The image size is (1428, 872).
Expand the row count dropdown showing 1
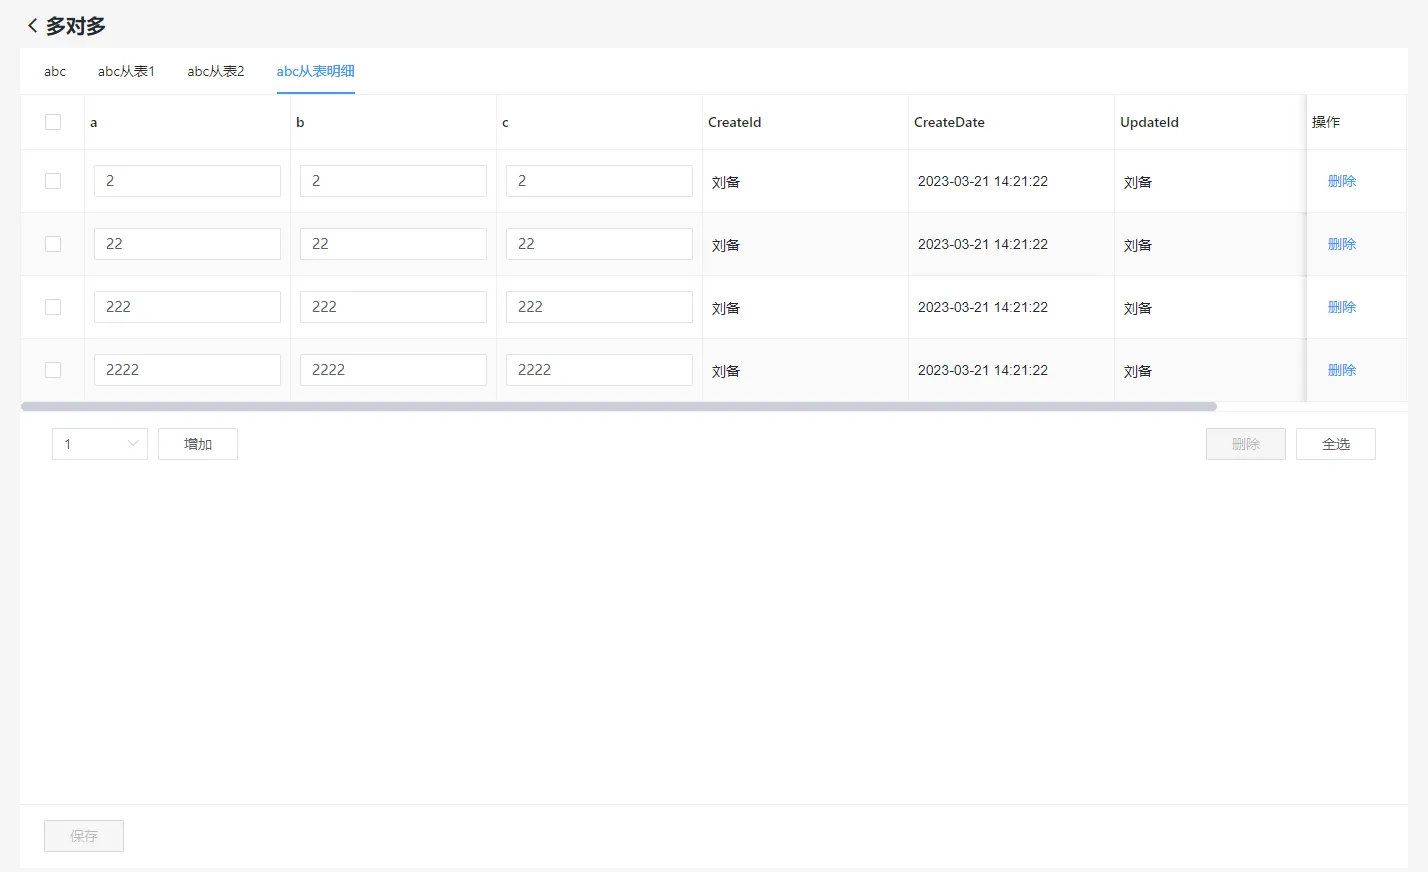click(x=99, y=444)
